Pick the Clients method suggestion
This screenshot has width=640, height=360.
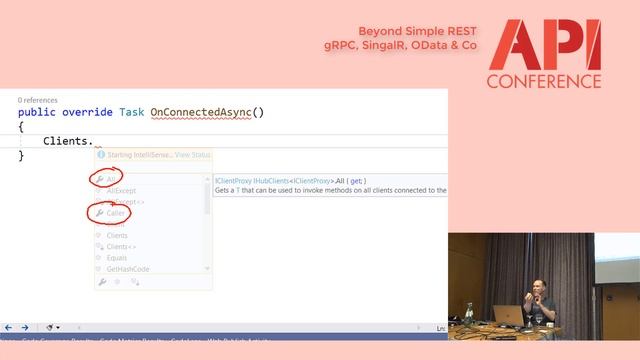117,236
